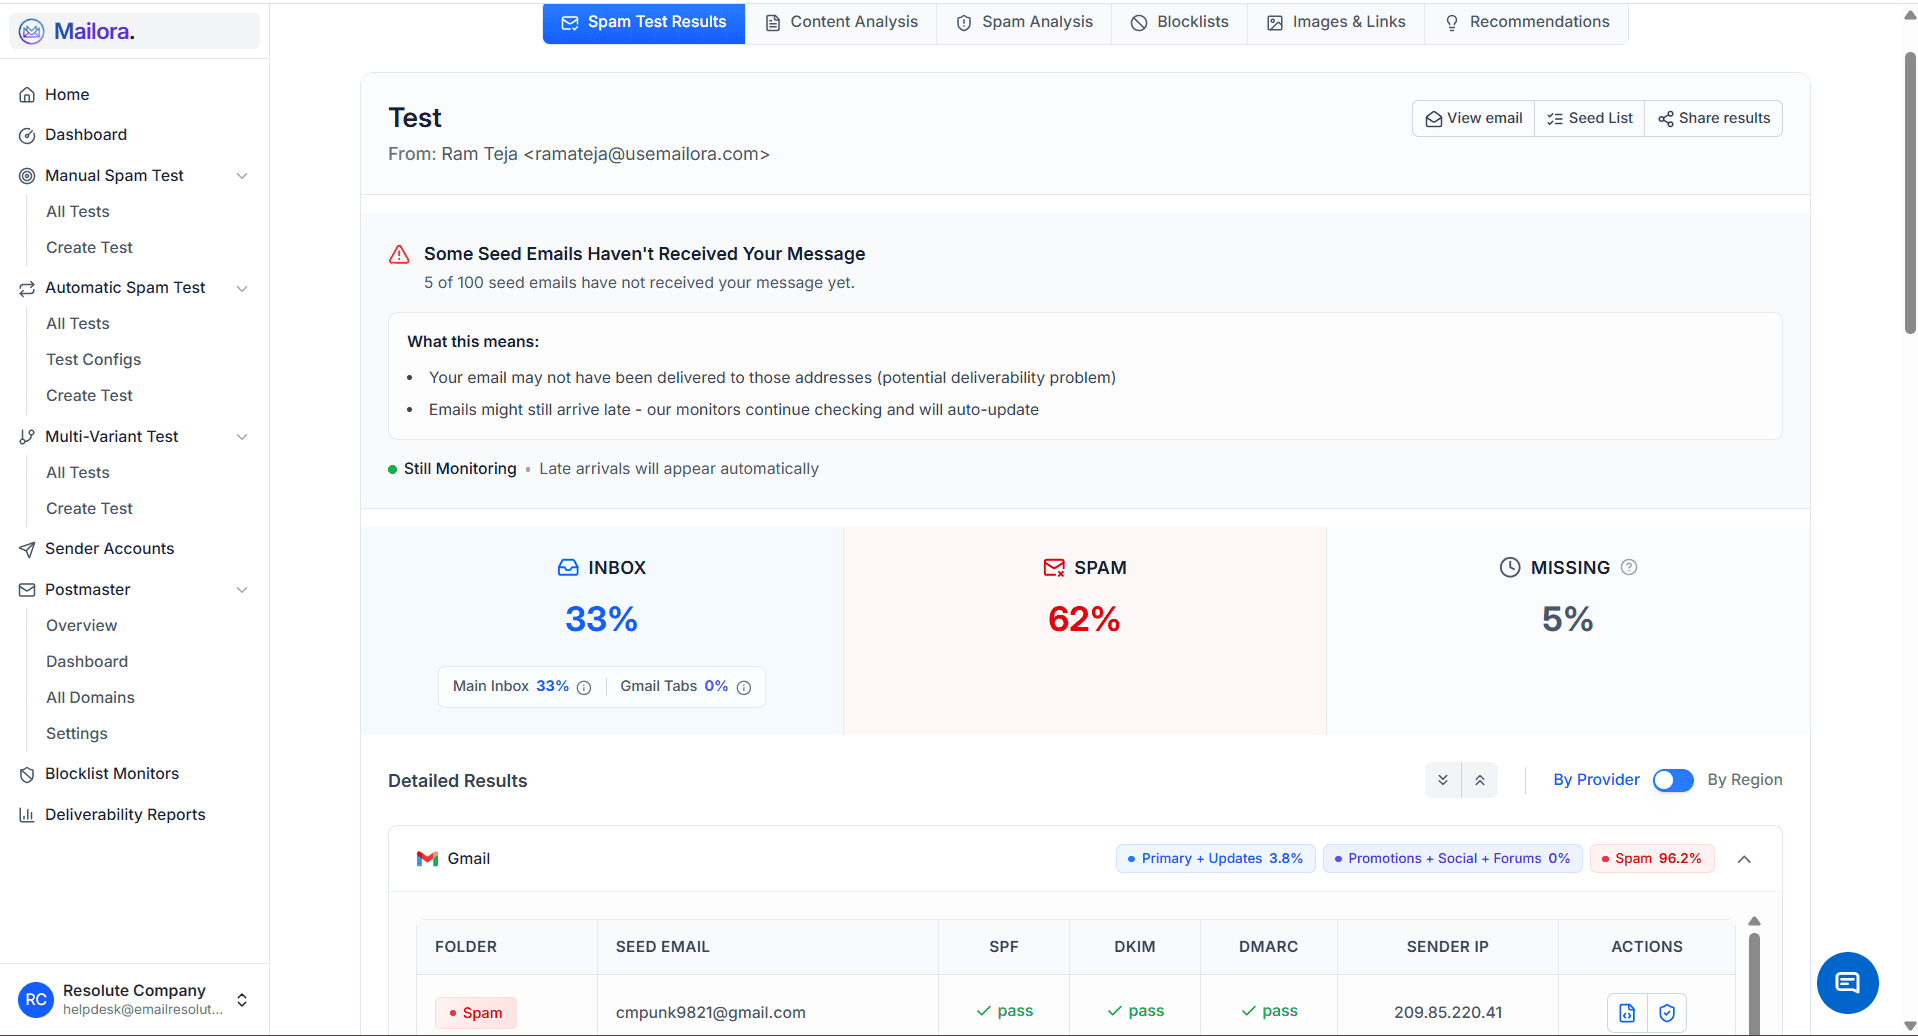1918x1036 pixels.
Task: Switch the Provider/Region toggle to By Region
Action: 1673,780
